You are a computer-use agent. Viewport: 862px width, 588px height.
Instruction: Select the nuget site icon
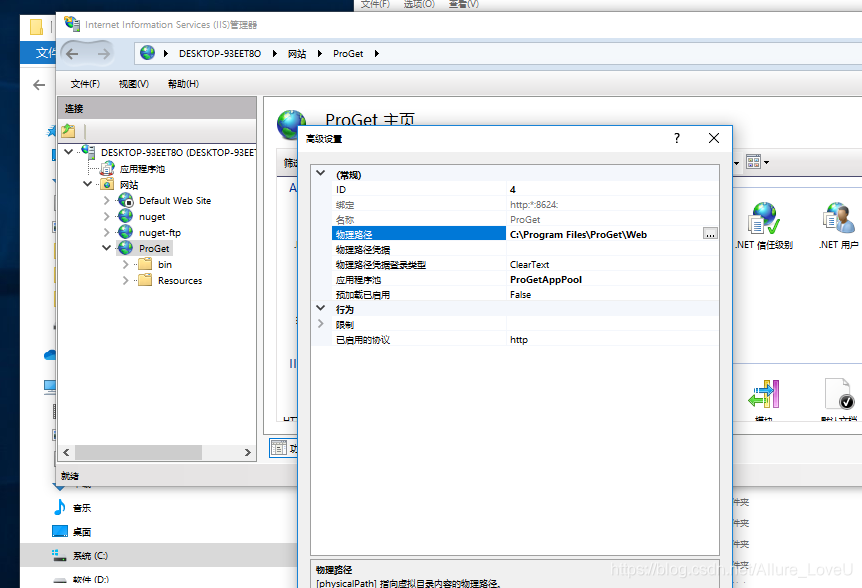click(x=124, y=216)
